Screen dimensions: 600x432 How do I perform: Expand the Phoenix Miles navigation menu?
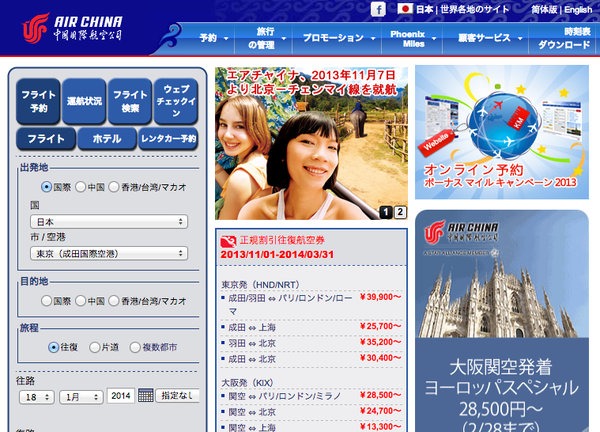click(412, 39)
